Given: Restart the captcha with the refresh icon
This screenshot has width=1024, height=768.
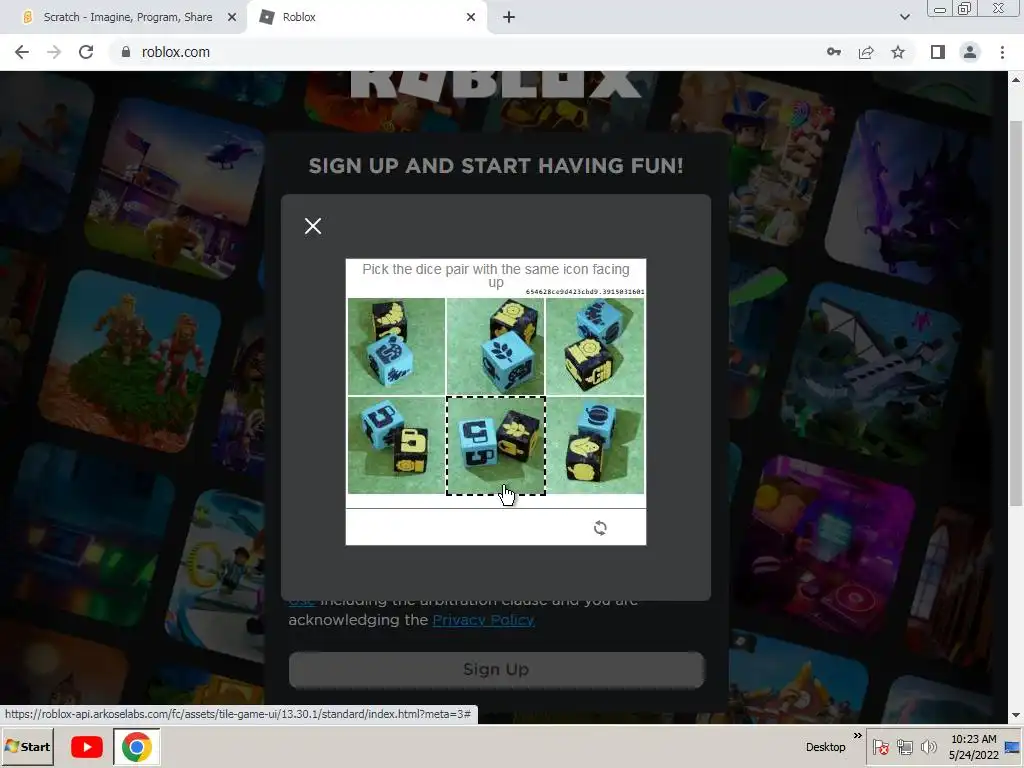Looking at the screenshot, I should [x=600, y=528].
